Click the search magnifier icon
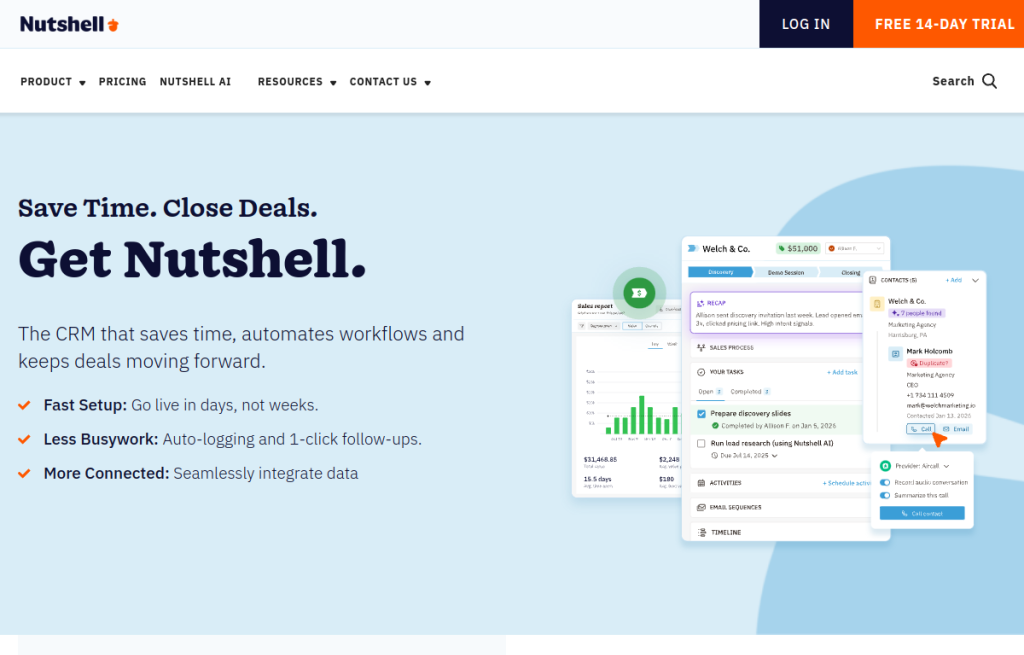Viewport: 1024px width, 655px height. click(989, 81)
